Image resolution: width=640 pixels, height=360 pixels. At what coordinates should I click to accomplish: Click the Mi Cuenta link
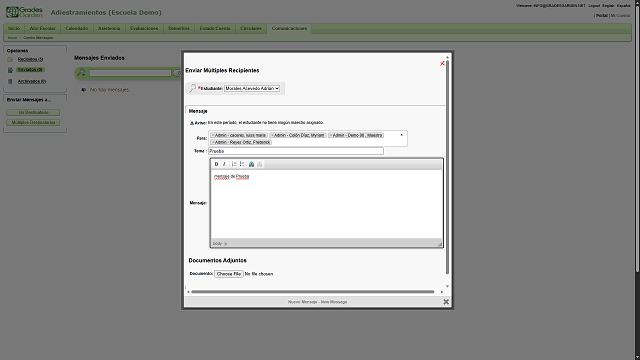[620, 16]
